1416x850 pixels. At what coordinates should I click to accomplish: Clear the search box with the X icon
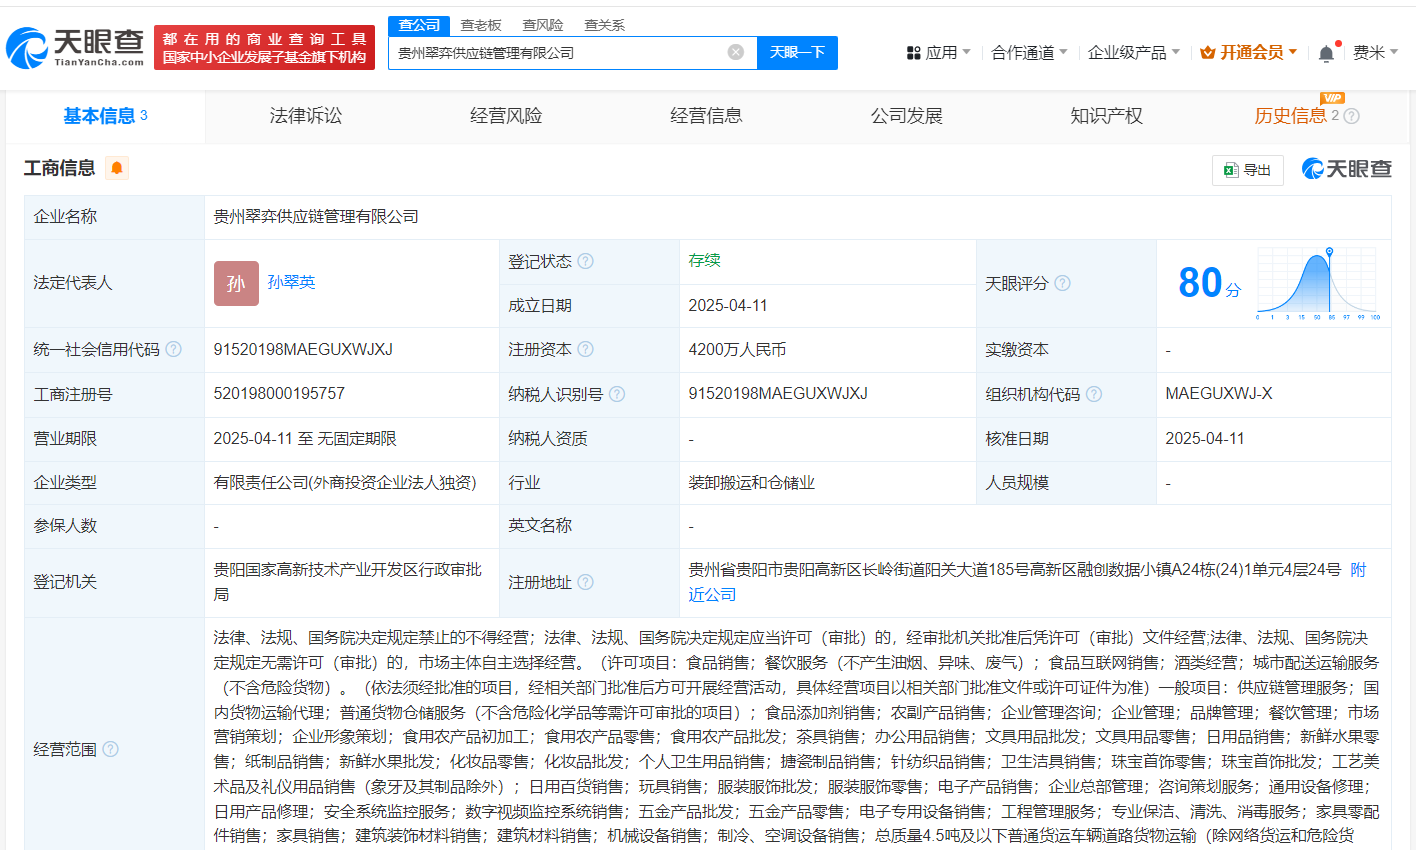tap(736, 52)
